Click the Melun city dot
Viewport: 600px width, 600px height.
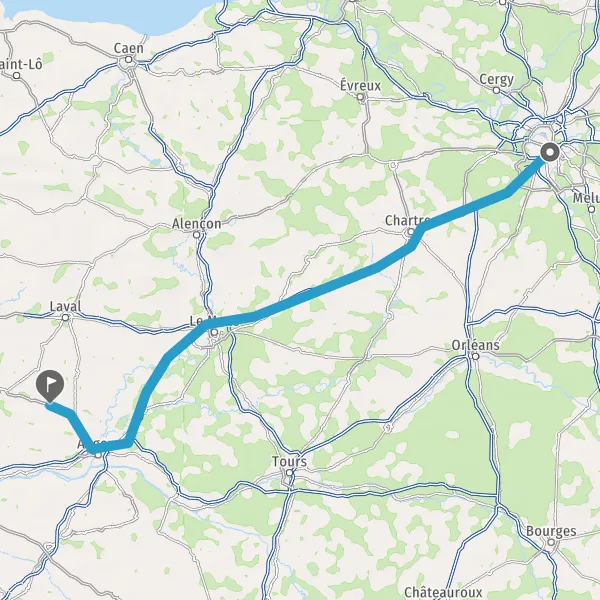point(592,209)
